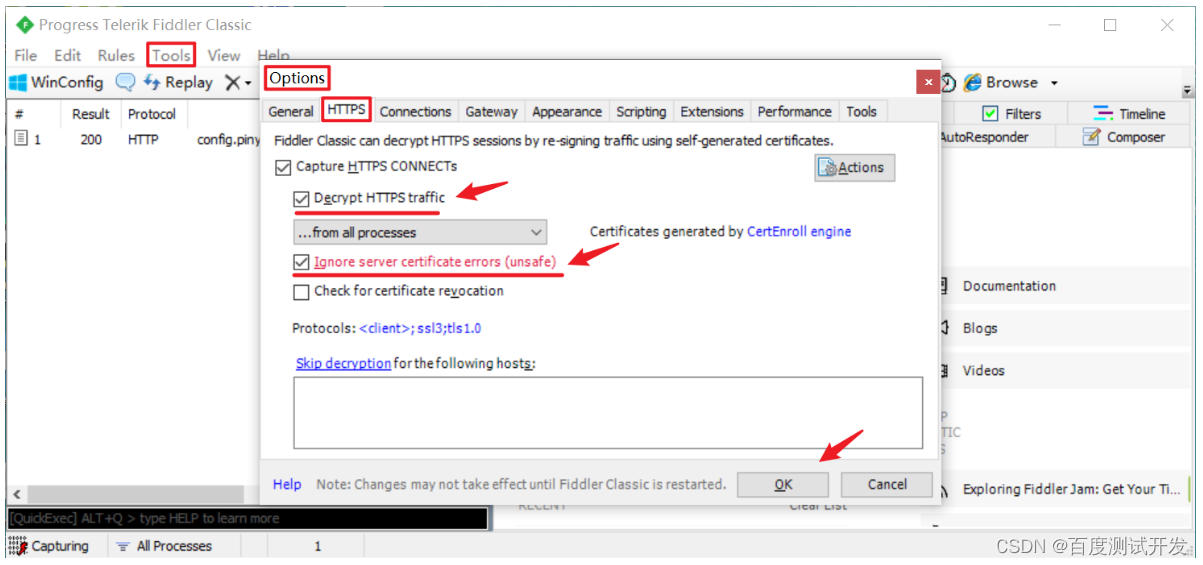Click the Skip decryption link
This screenshot has height=565, width=1203.
click(343, 363)
